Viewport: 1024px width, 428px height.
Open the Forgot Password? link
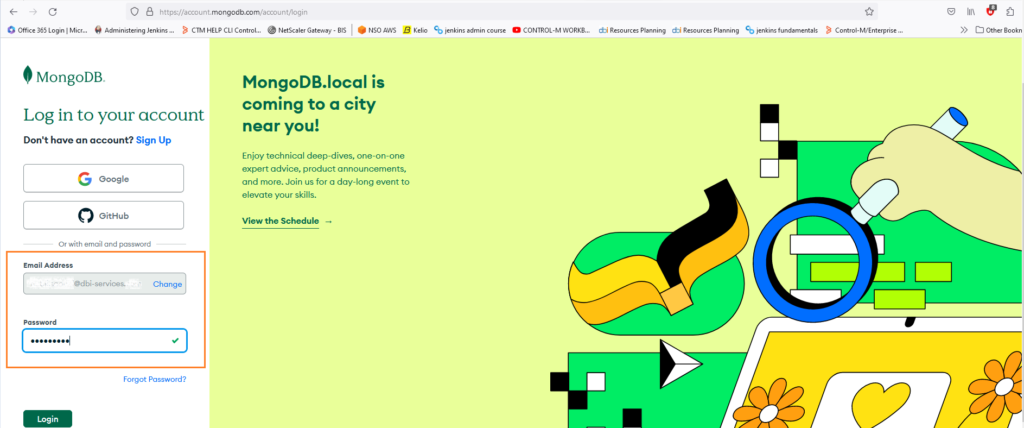click(155, 379)
